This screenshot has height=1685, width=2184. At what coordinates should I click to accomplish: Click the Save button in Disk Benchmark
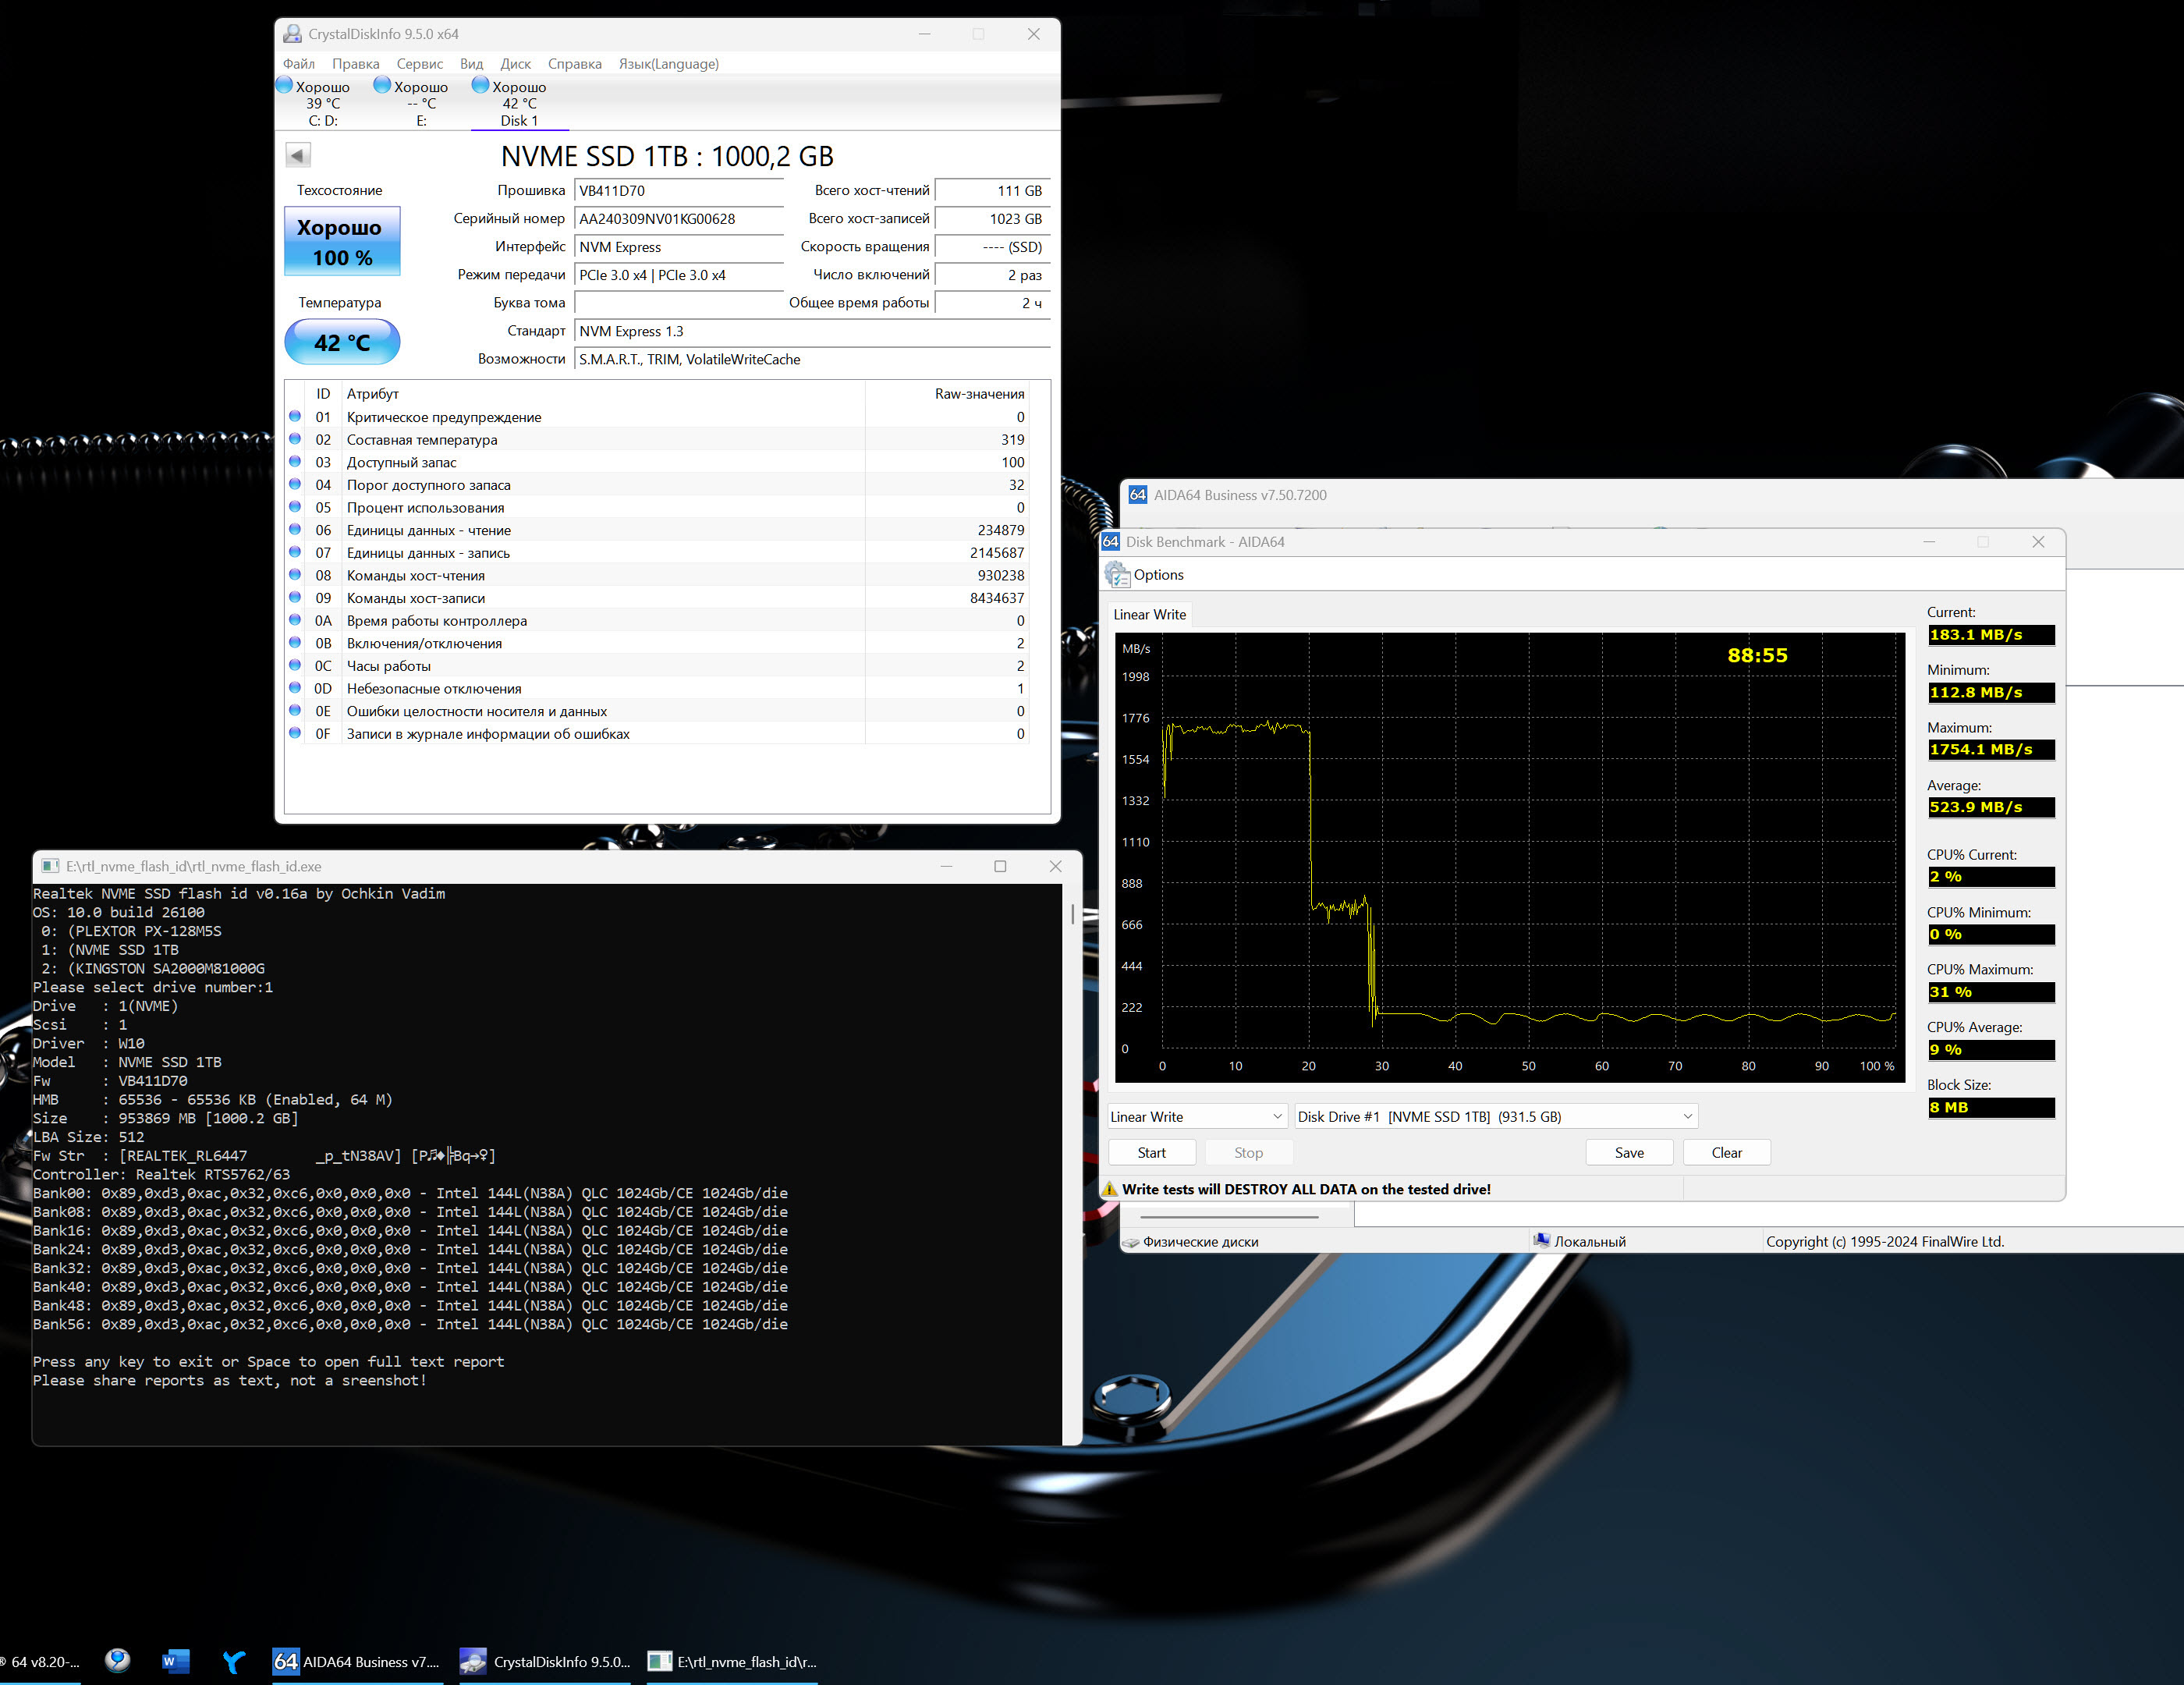(x=1628, y=1153)
